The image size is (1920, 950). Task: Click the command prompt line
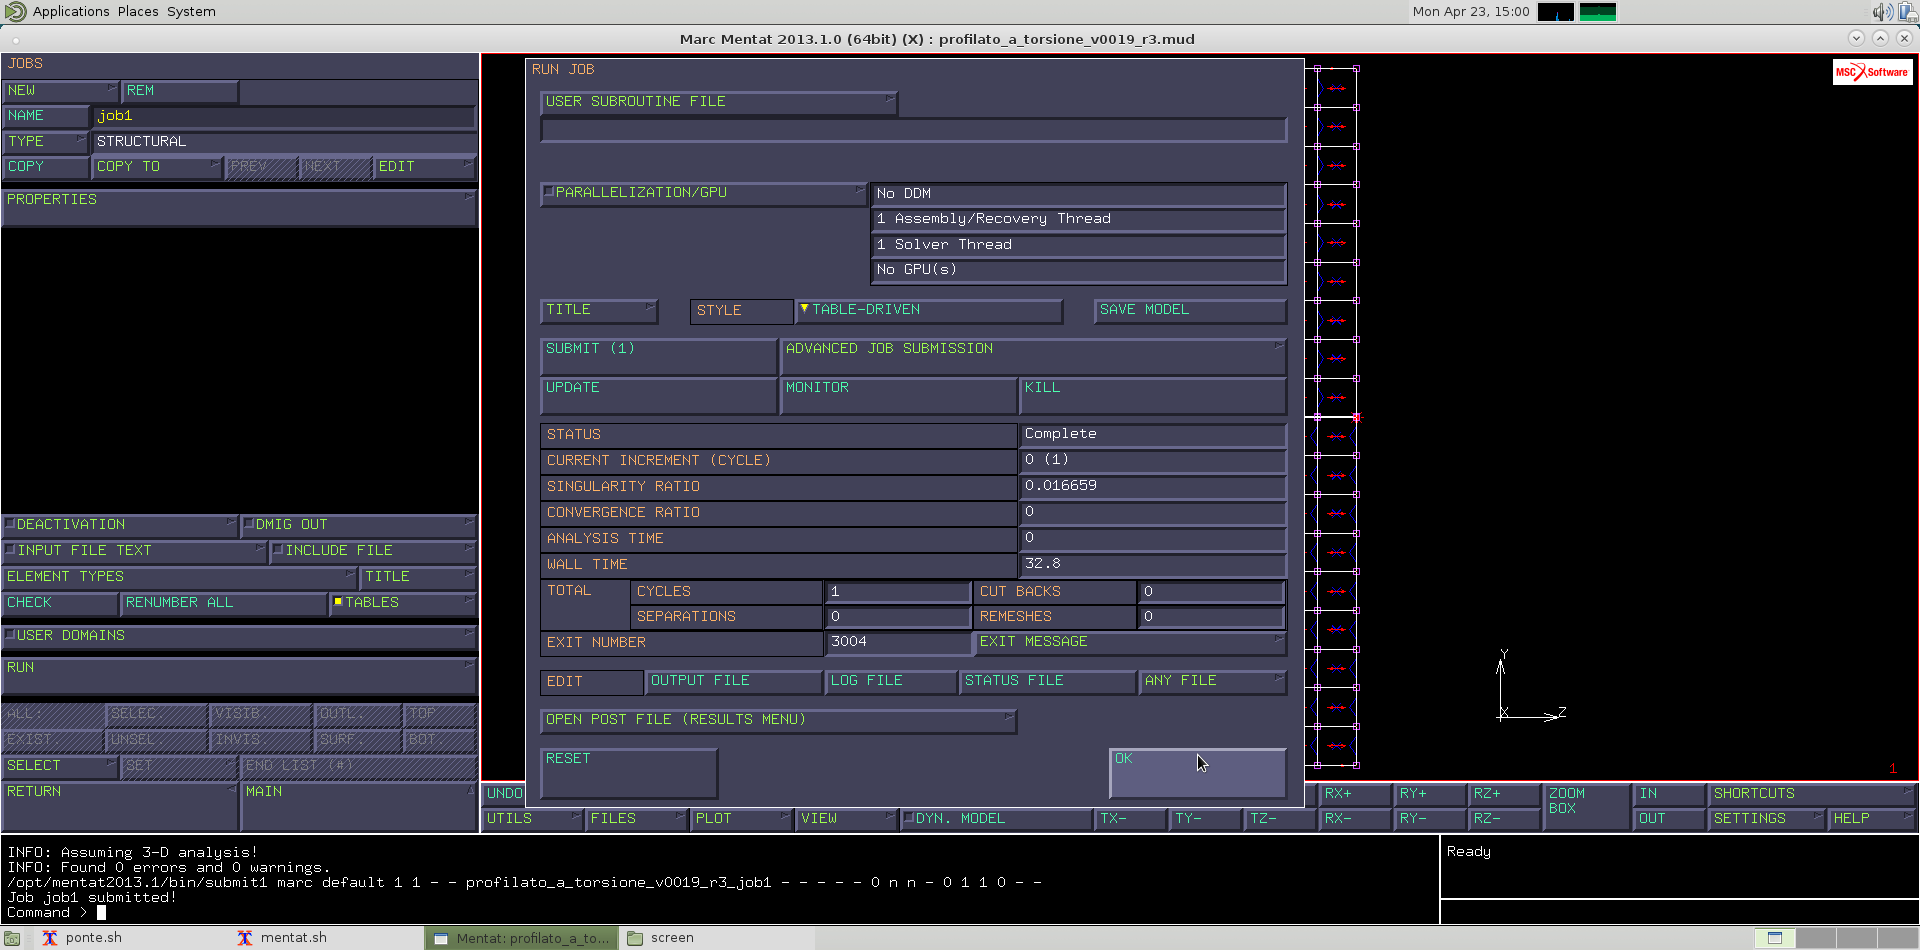coord(720,912)
